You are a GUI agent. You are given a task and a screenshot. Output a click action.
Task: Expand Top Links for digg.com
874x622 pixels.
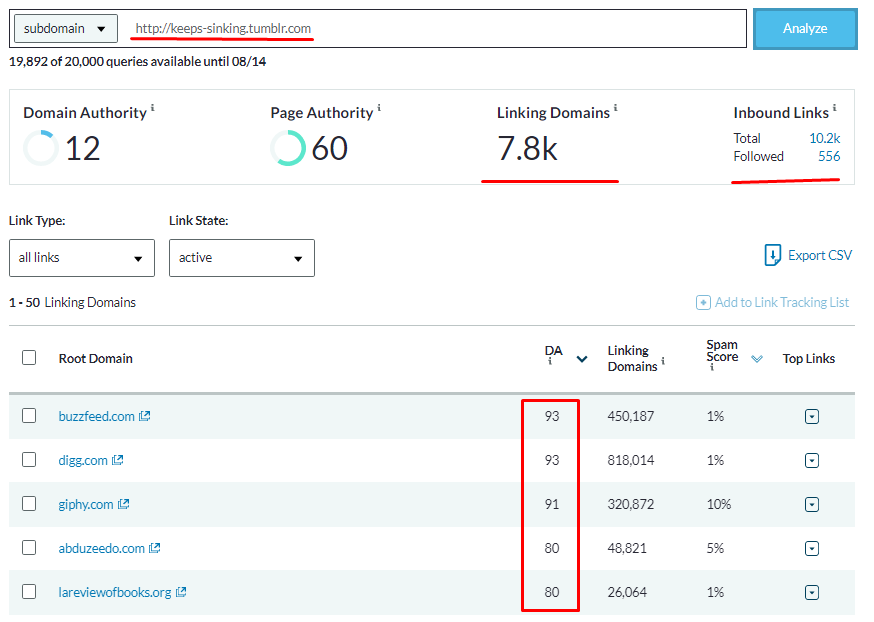coord(812,460)
